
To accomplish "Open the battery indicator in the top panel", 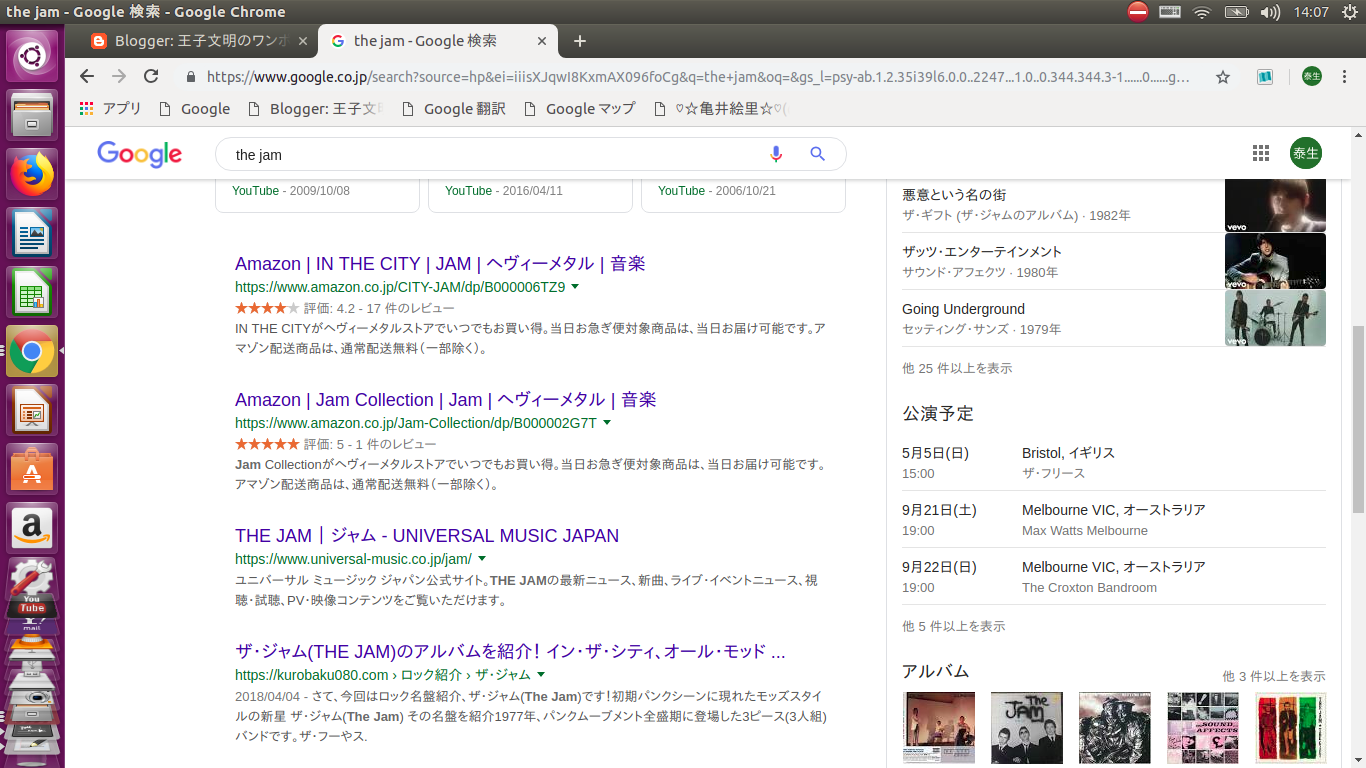I will [1236, 12].
